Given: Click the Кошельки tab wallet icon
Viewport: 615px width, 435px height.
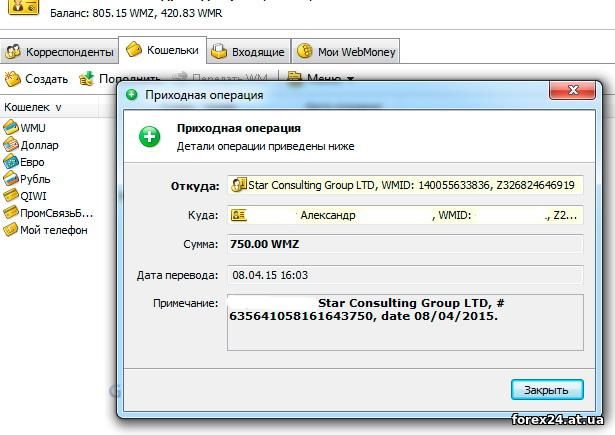Looking at the screenshot, I should pyautogui.click(x=134, y=49).
